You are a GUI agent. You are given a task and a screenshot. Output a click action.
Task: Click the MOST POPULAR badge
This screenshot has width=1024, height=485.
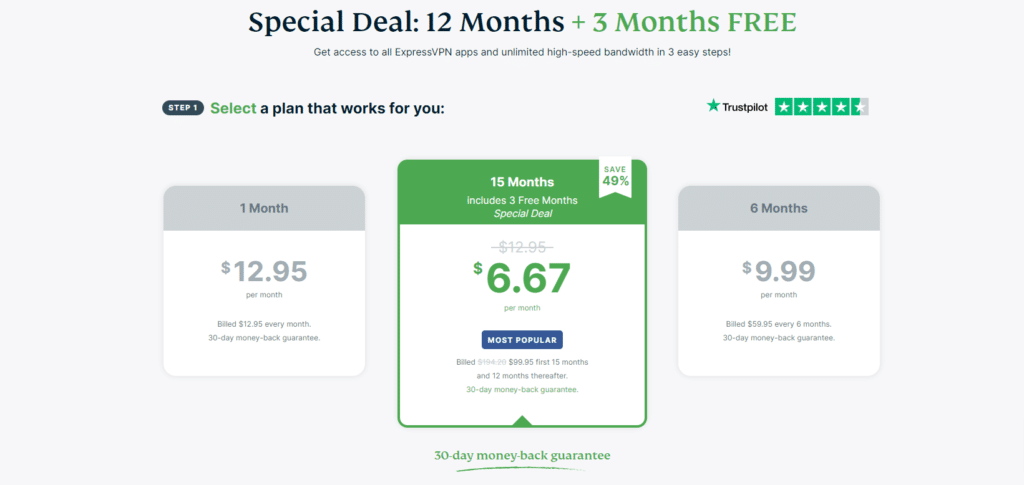(x=522, y=340)
